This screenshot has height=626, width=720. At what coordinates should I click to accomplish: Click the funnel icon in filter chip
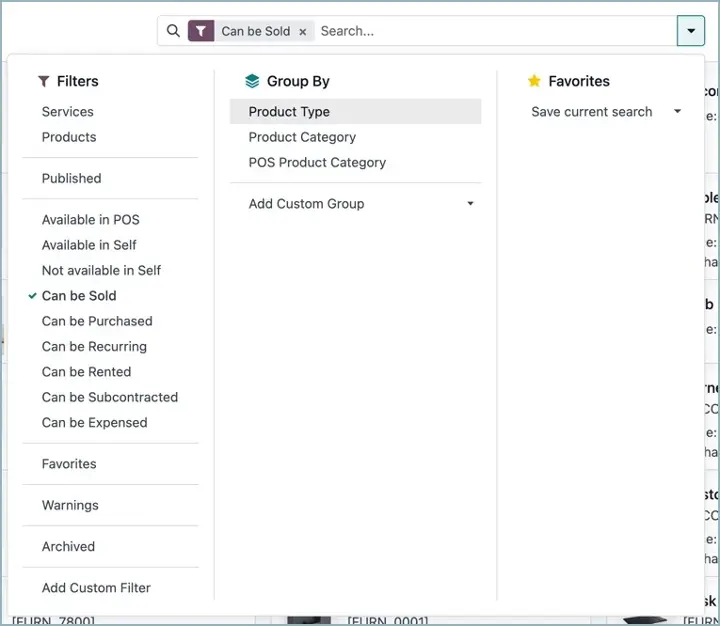click(201, 31)
